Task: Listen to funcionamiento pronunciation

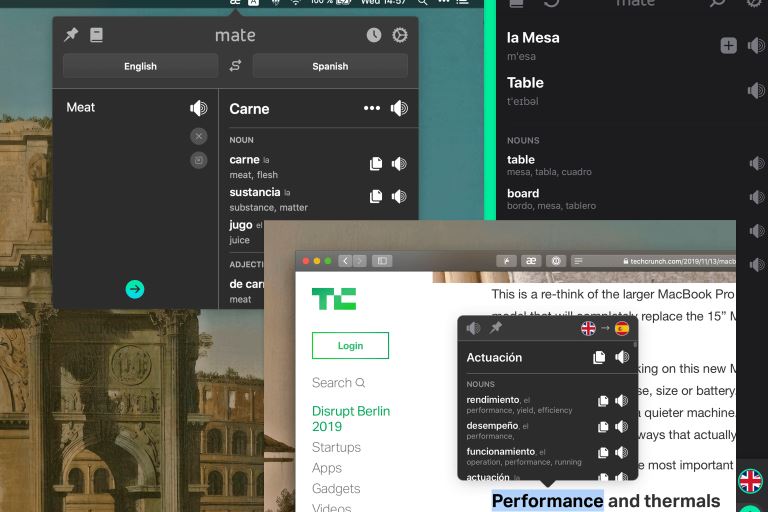Action: (622, 453)
